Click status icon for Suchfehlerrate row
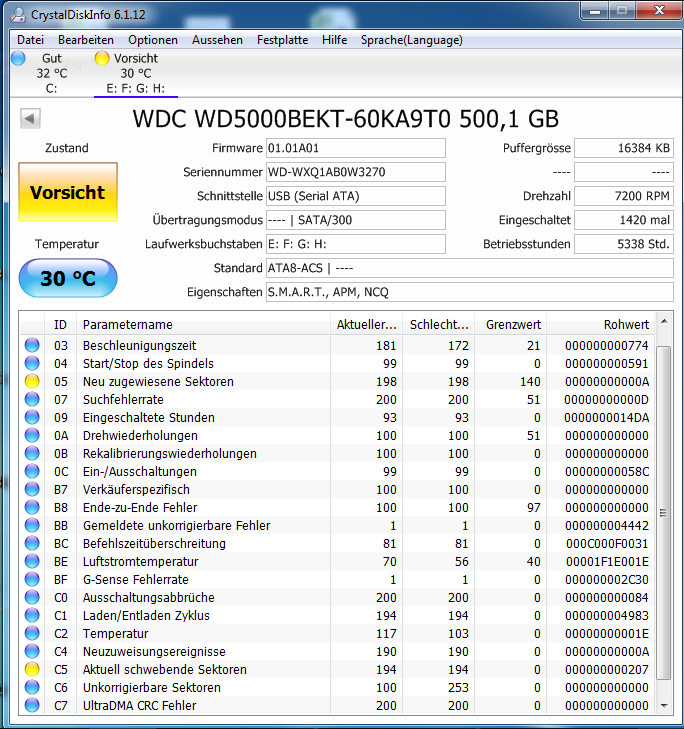Screen dimensions: 684x729 (x=32, y=399)
